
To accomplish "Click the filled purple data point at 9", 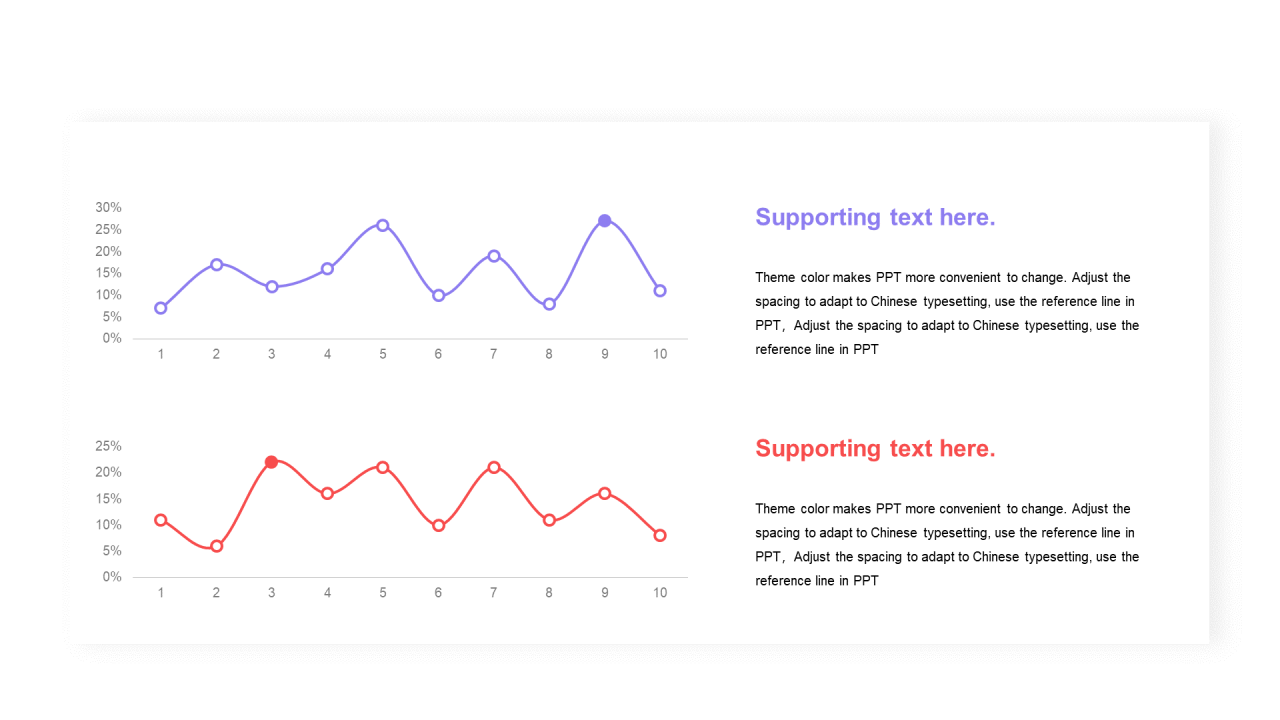I will tap(604, 221).
